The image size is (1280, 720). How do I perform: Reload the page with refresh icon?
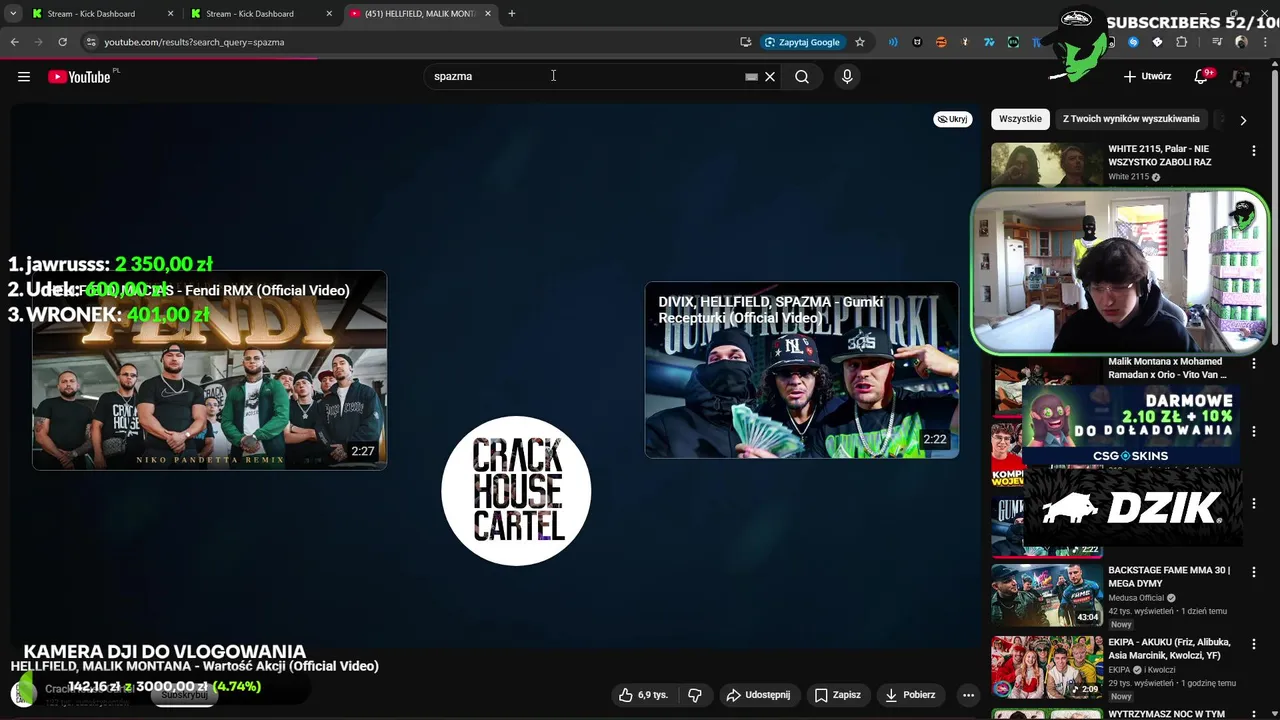tap(62, 42)
